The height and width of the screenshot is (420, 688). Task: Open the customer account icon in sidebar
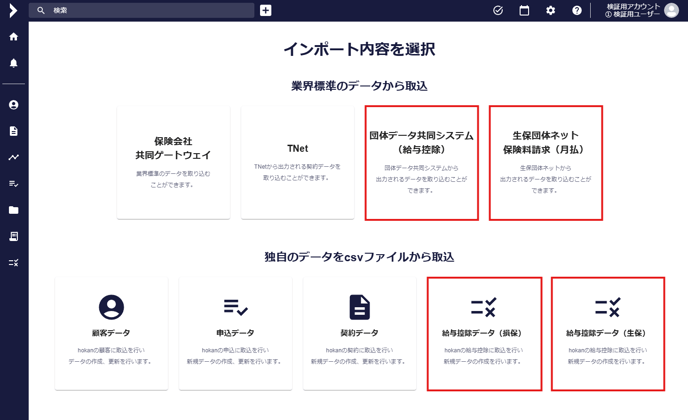pos(14,105)
